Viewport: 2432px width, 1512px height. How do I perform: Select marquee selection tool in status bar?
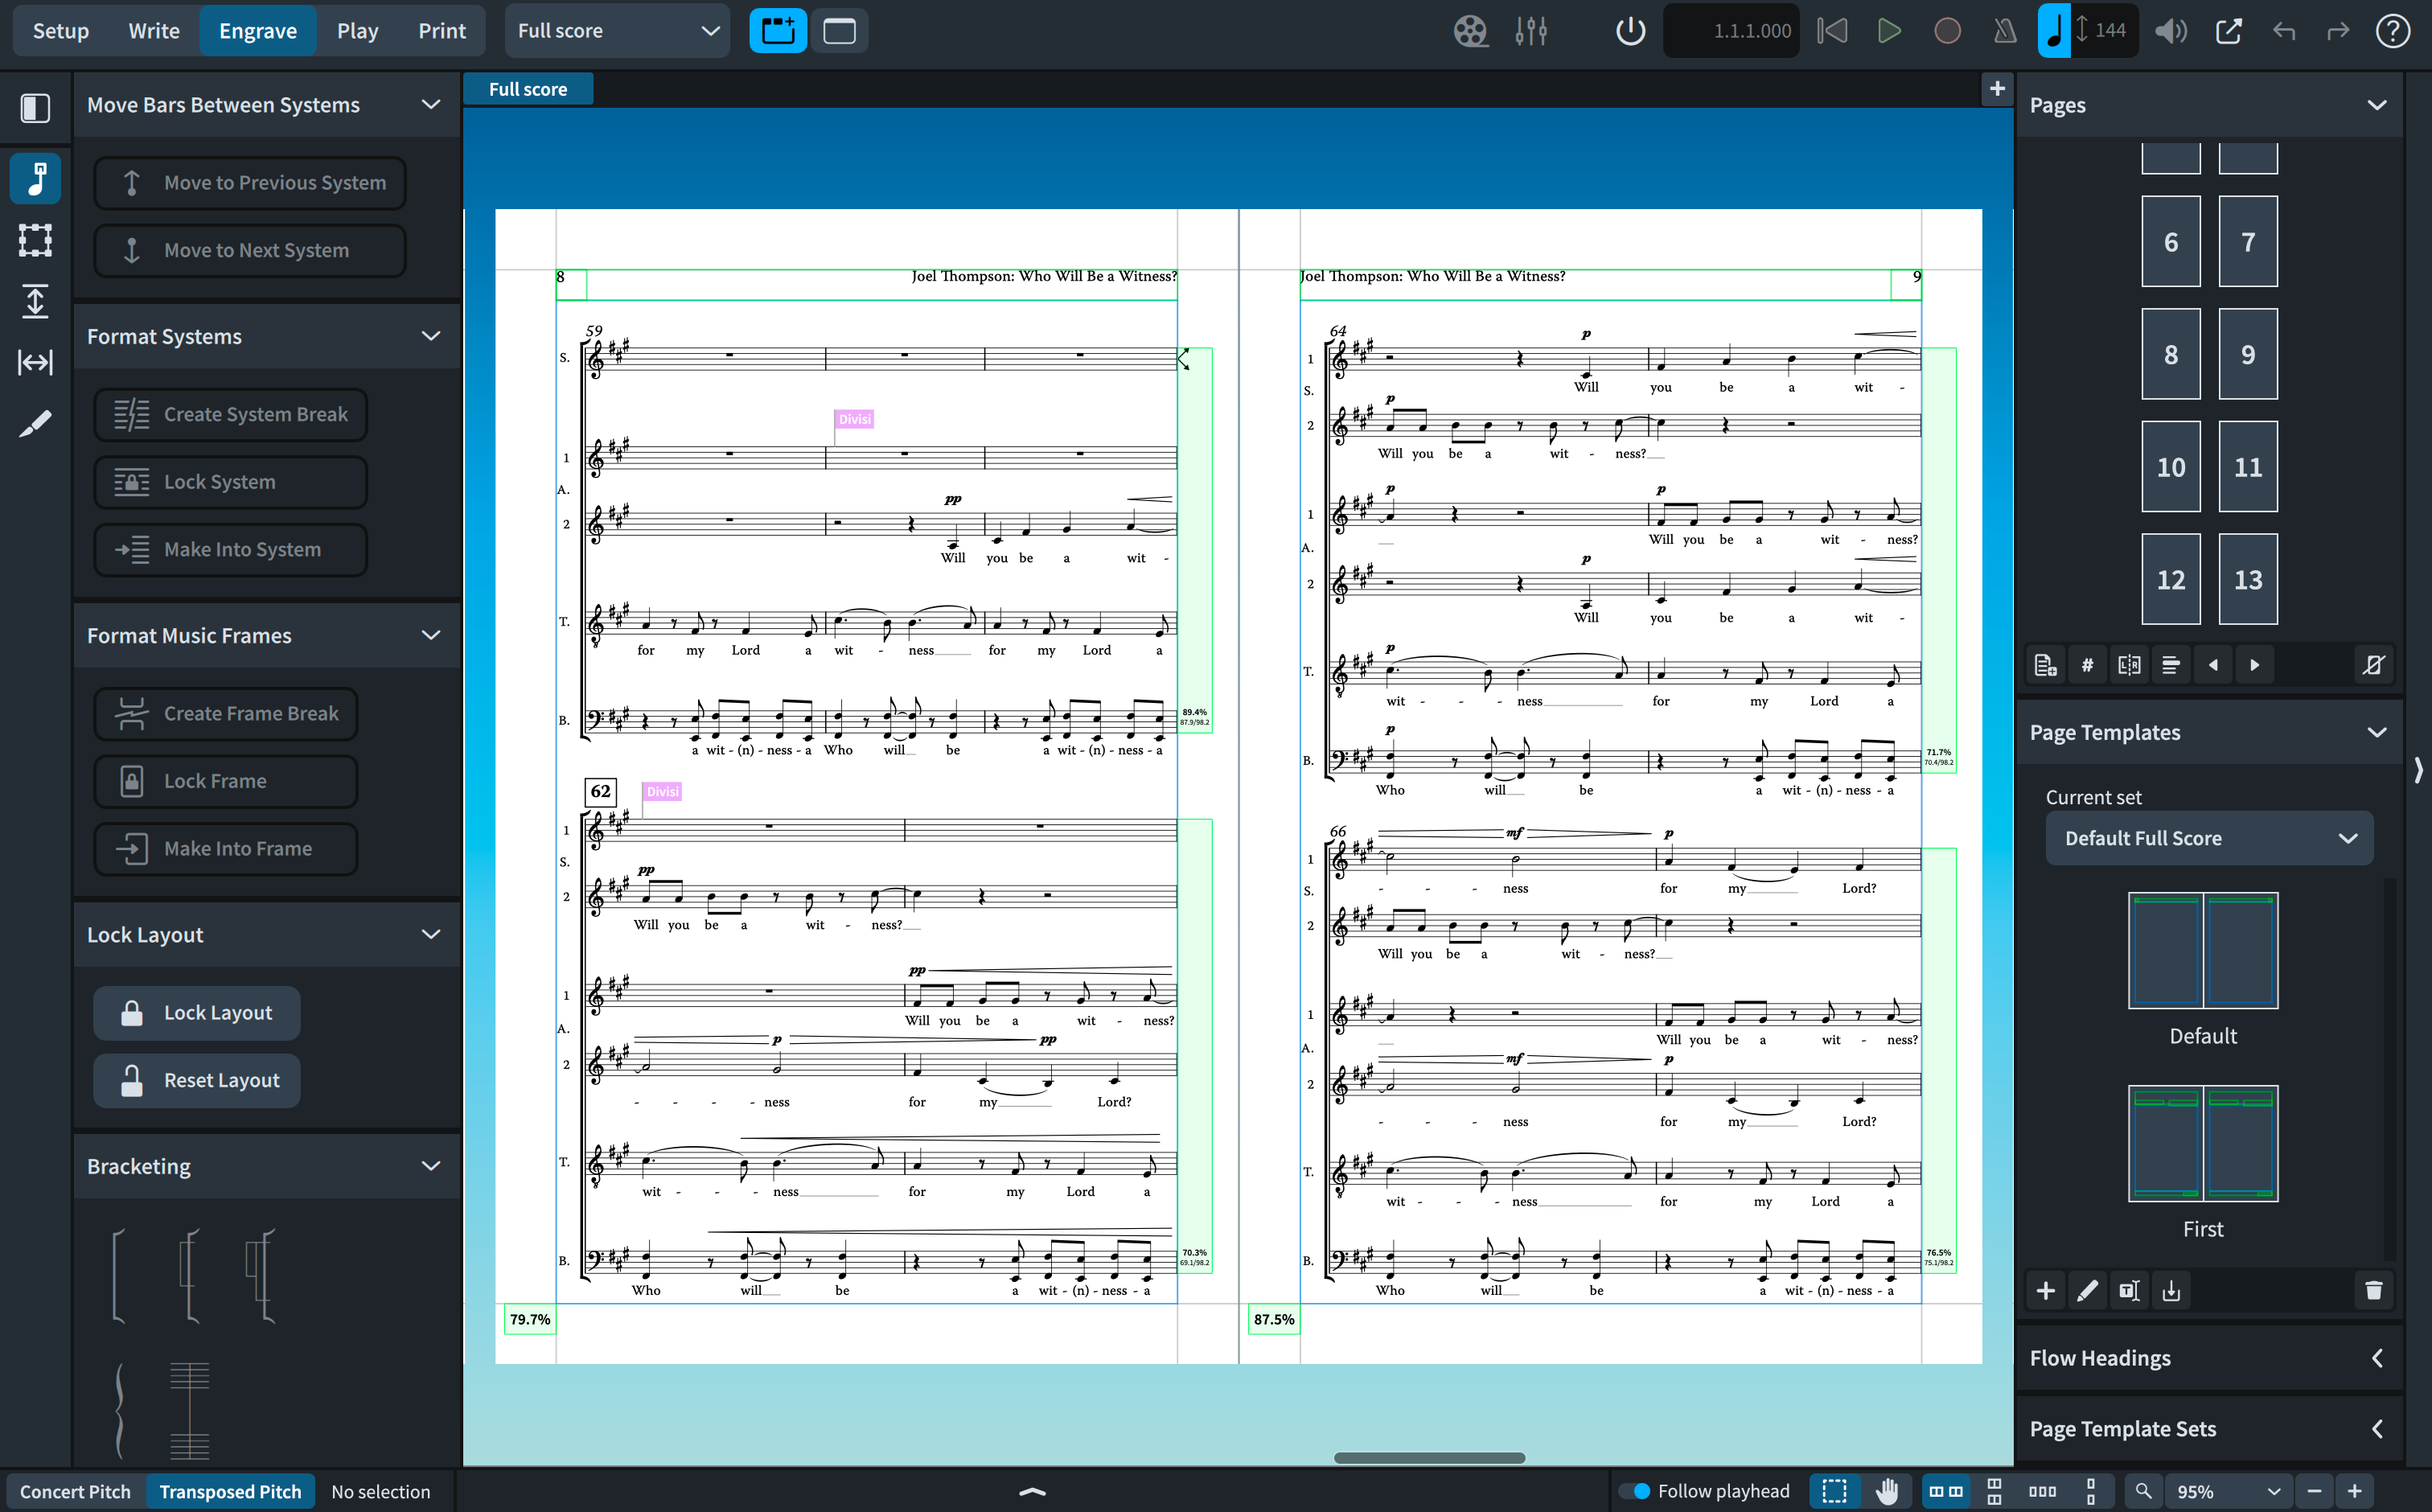point(1835,1491)
